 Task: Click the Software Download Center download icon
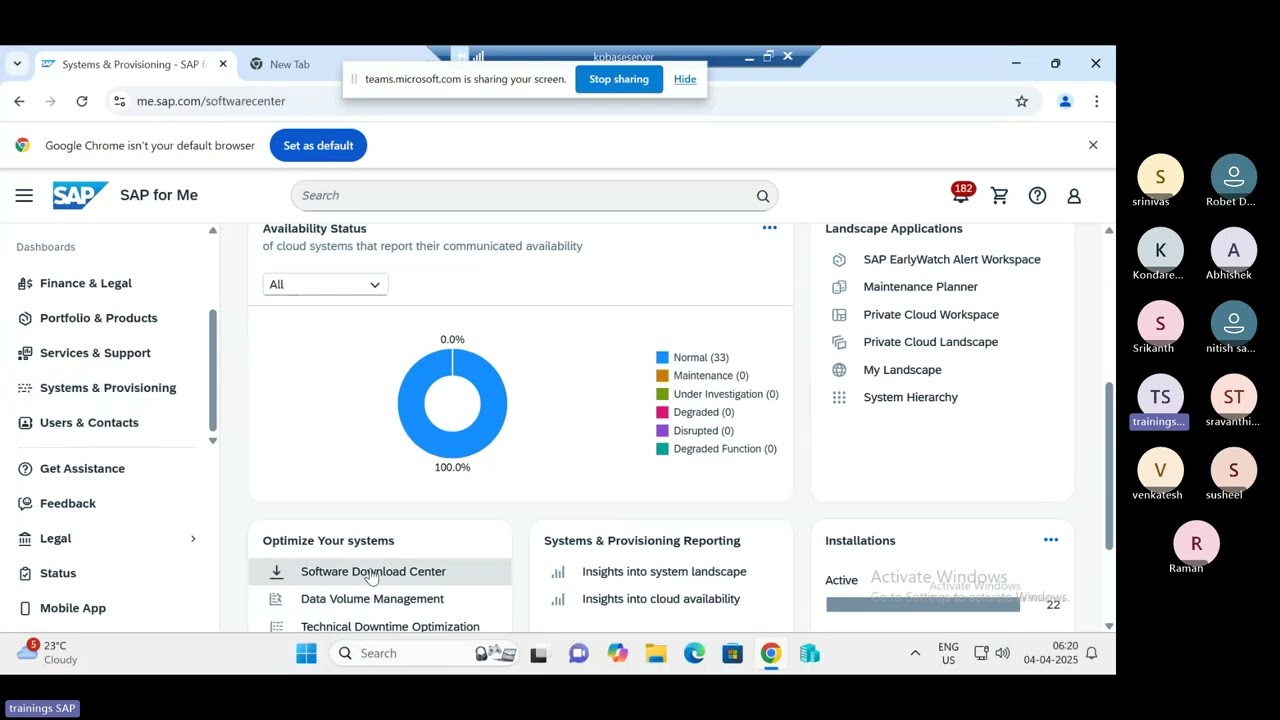[277, 572]
